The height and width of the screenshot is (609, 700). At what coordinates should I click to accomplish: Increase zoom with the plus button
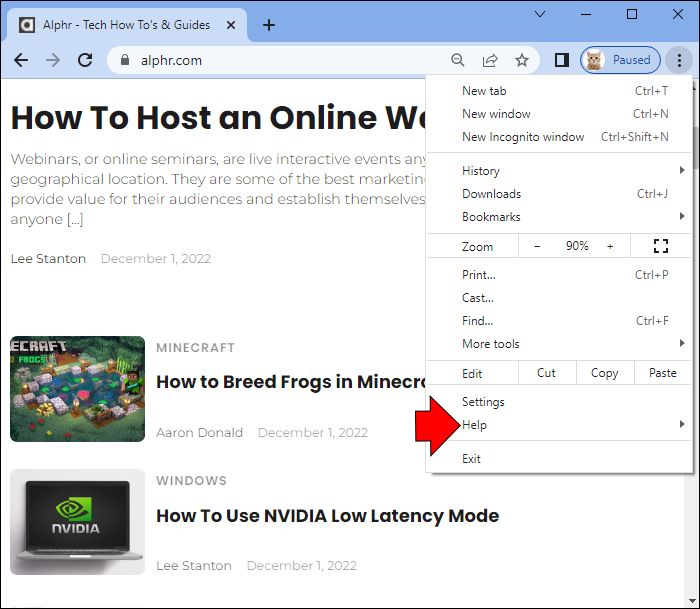[x=610, y=246]
